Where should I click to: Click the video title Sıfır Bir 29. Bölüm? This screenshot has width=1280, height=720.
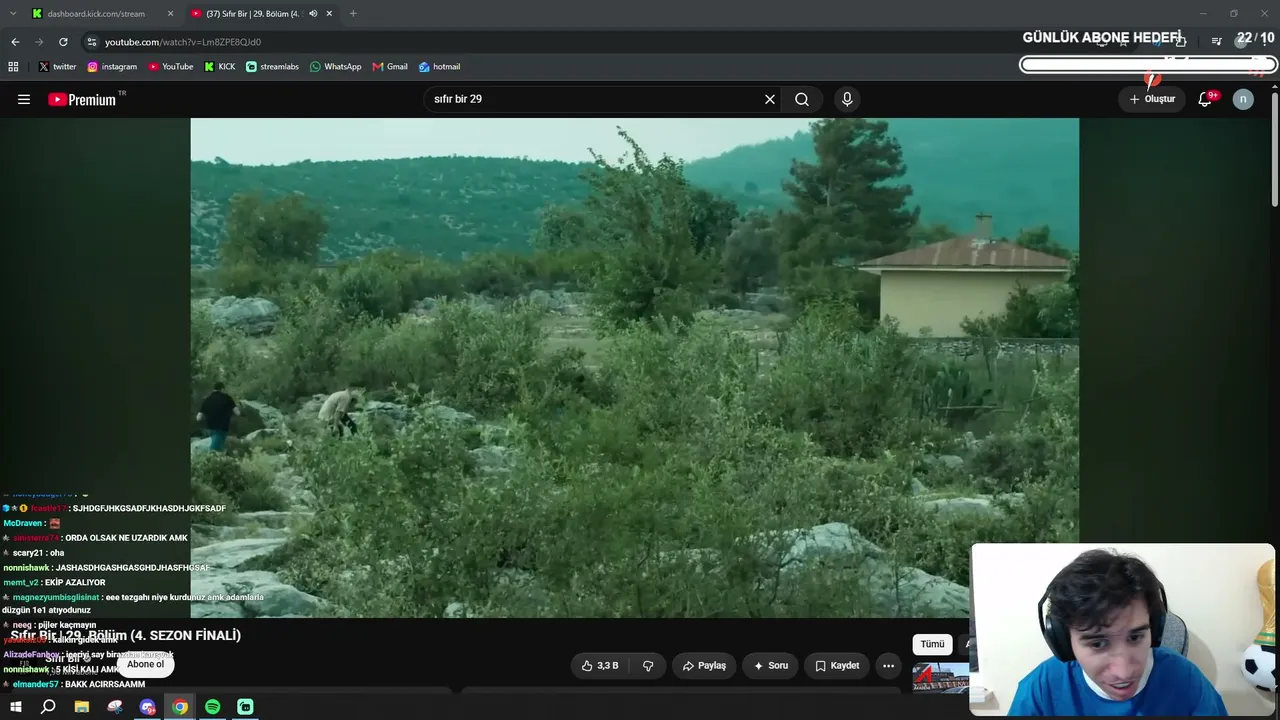click(x=126, y=635)
